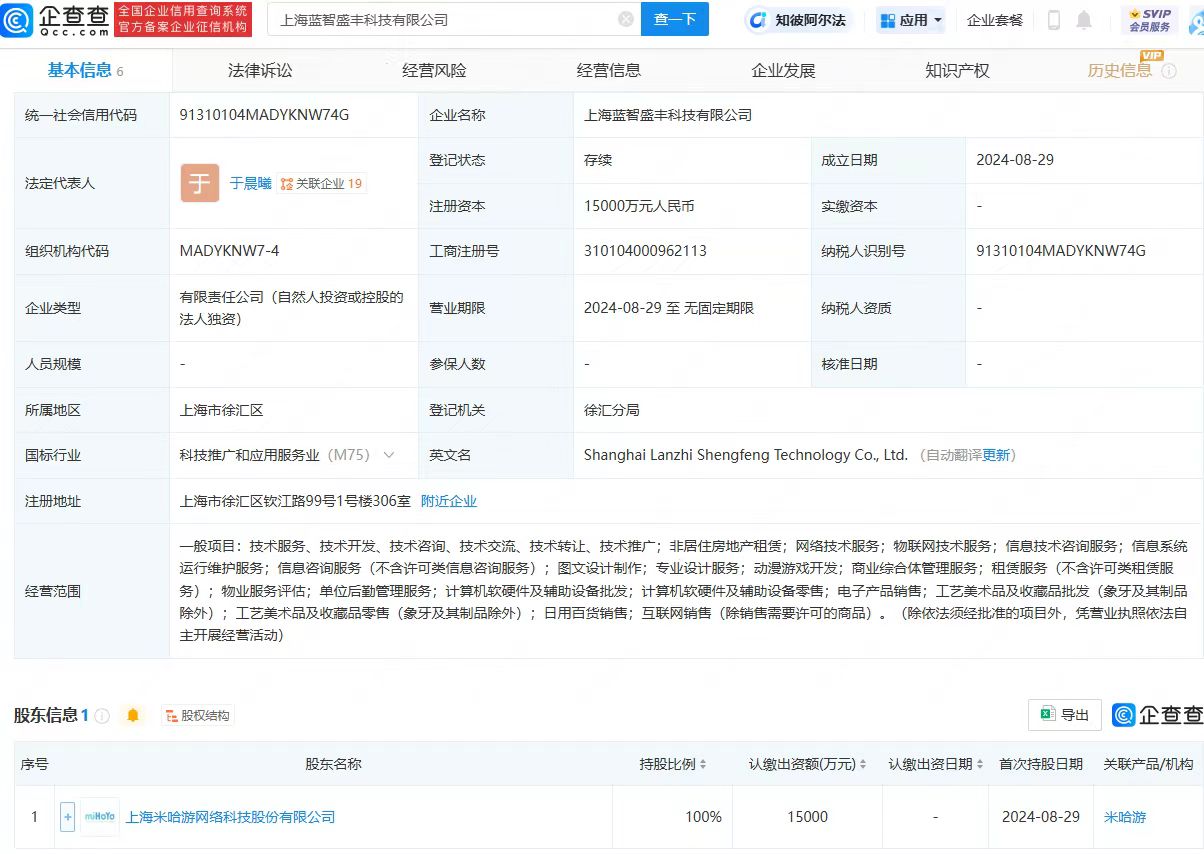Click the 导出 export button
Image resolution: width=1204 pixels, height=854 pixels.
(x=1065, y=714)
